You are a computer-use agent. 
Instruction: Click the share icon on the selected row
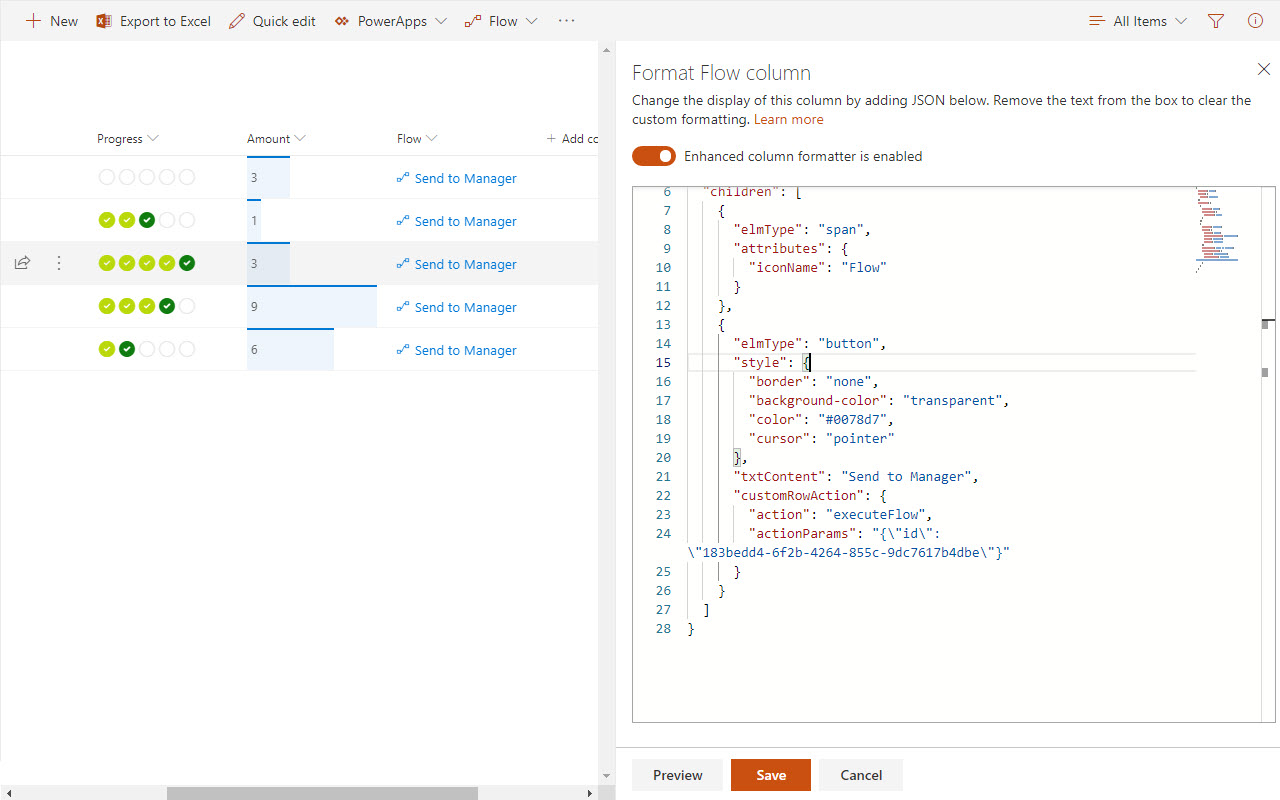click(22, 263)
